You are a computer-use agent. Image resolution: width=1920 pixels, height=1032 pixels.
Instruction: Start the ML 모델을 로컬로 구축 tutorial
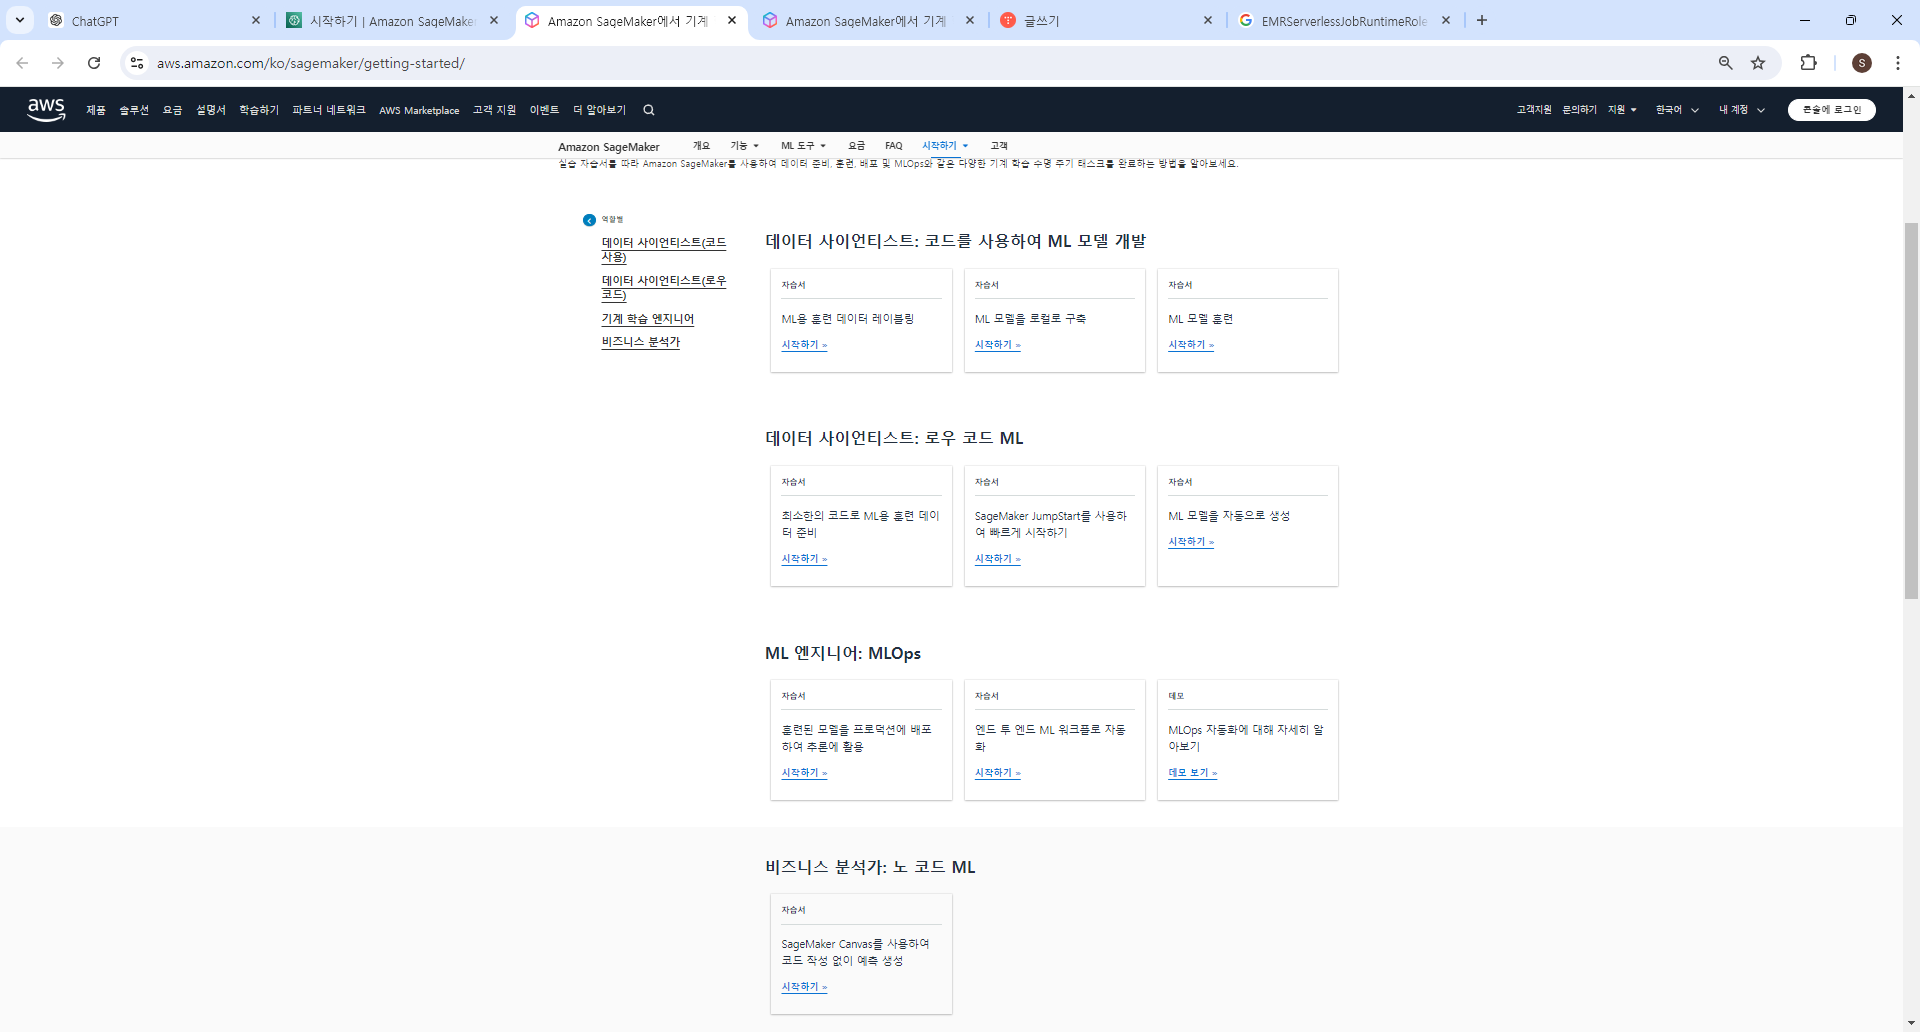tap(998, 345)
